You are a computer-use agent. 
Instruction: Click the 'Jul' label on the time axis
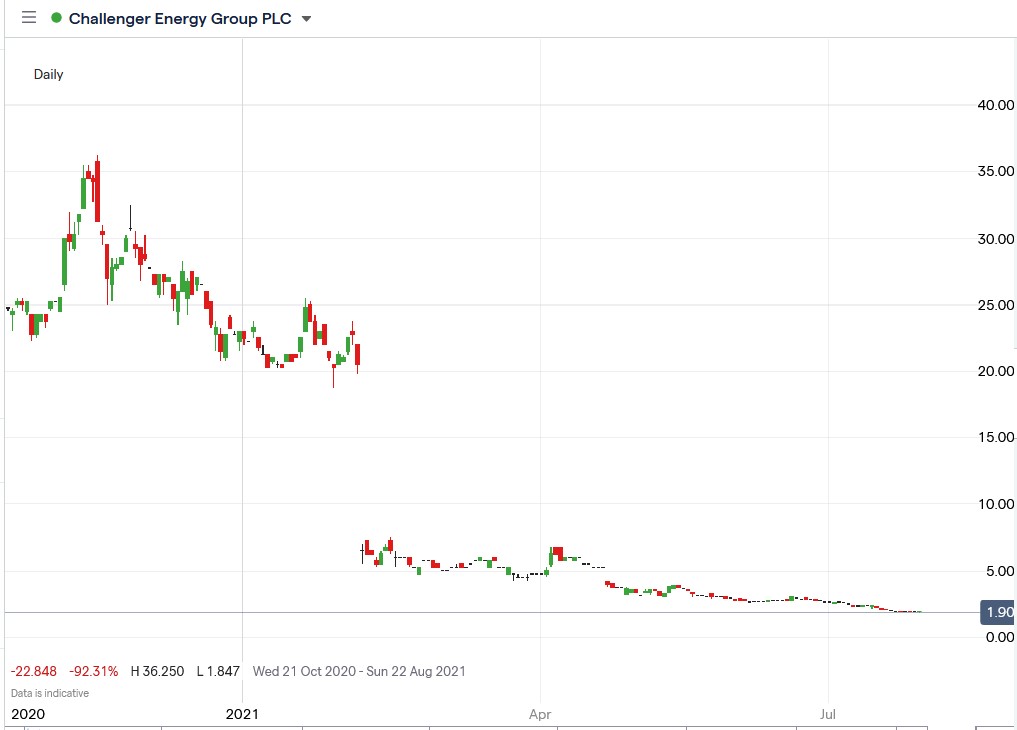click(x=827, y=714)
